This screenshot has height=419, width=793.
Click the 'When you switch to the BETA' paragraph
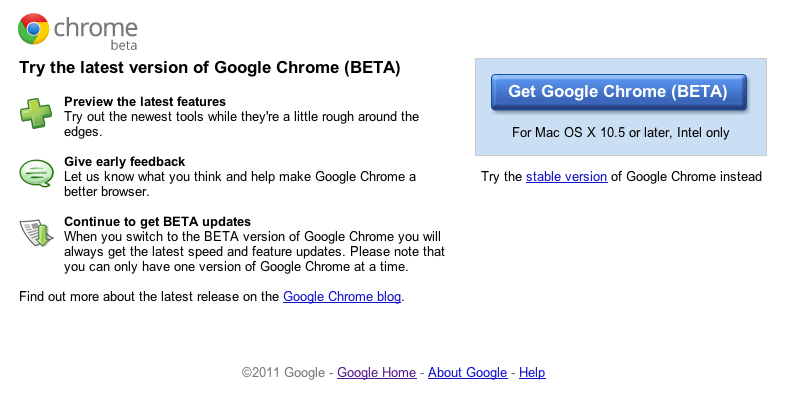pos(254,252)
